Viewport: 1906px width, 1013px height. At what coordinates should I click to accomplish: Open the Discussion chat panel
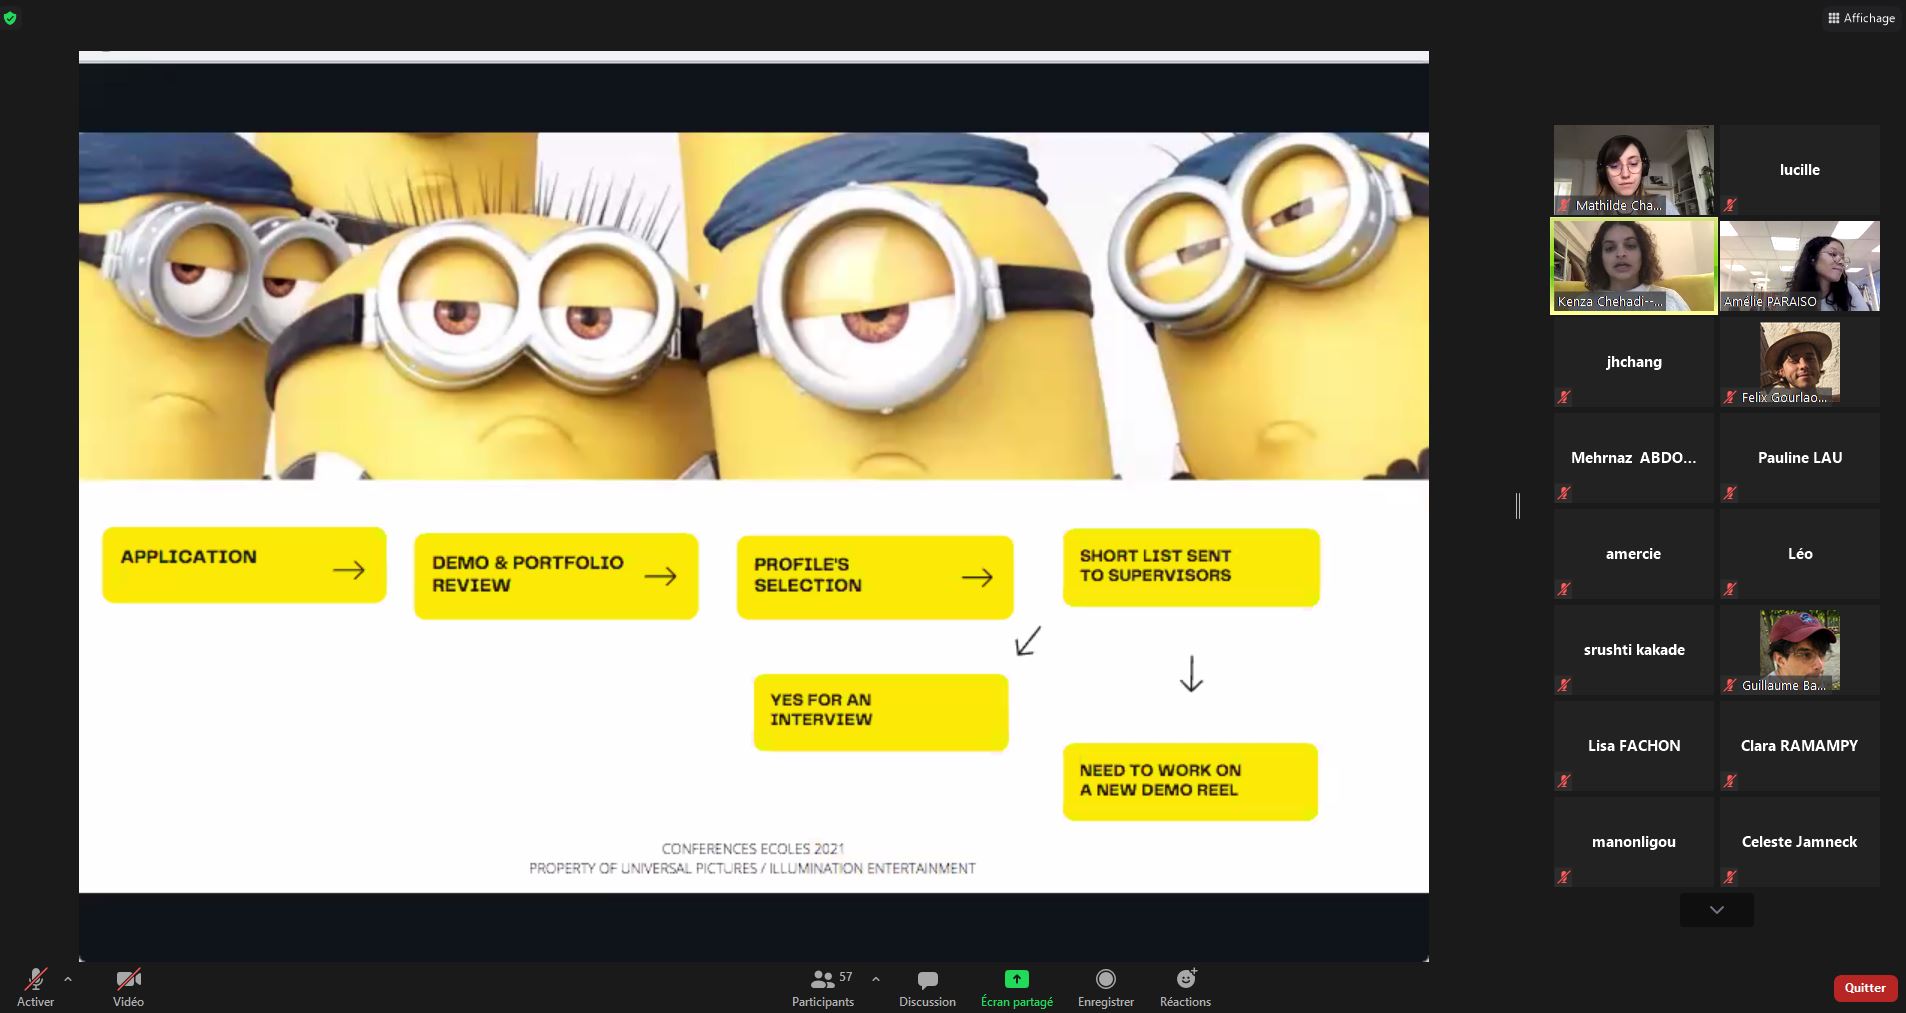pyautogui.click(x=927, y=987)
